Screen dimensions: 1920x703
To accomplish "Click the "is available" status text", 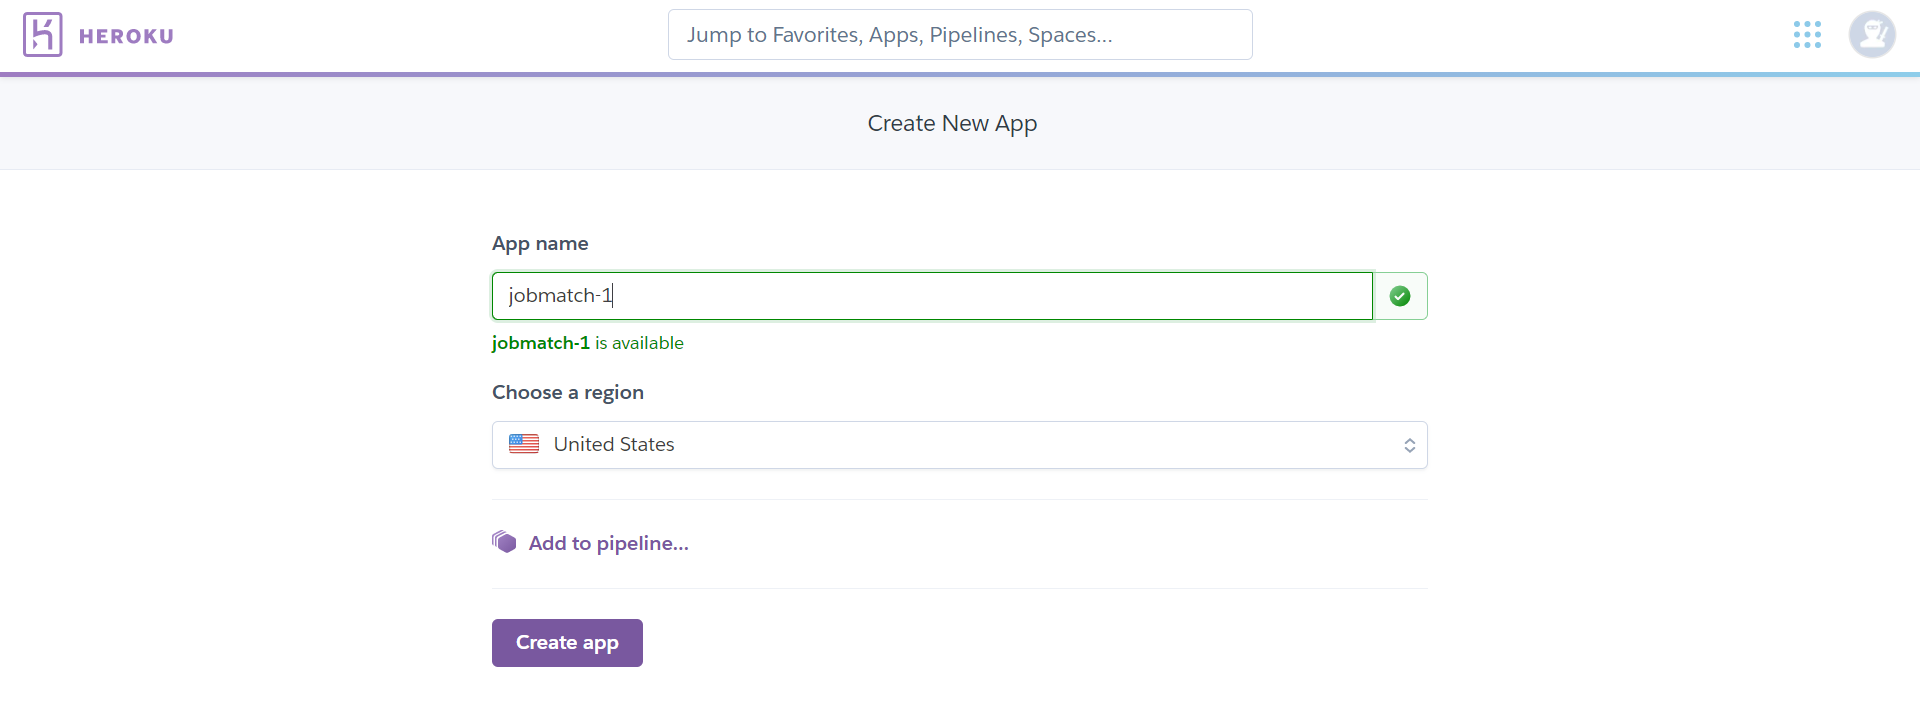I will [639, 343].
